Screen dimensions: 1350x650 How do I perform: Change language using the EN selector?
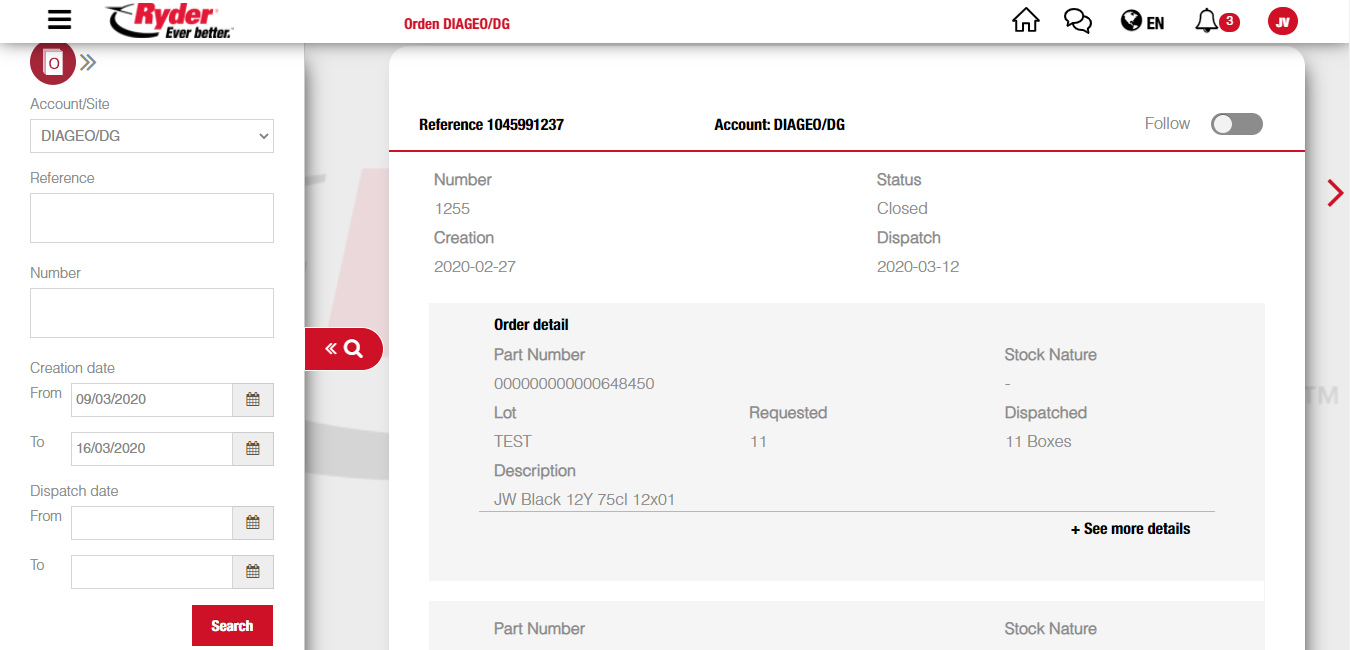[x=1143, y=22]
